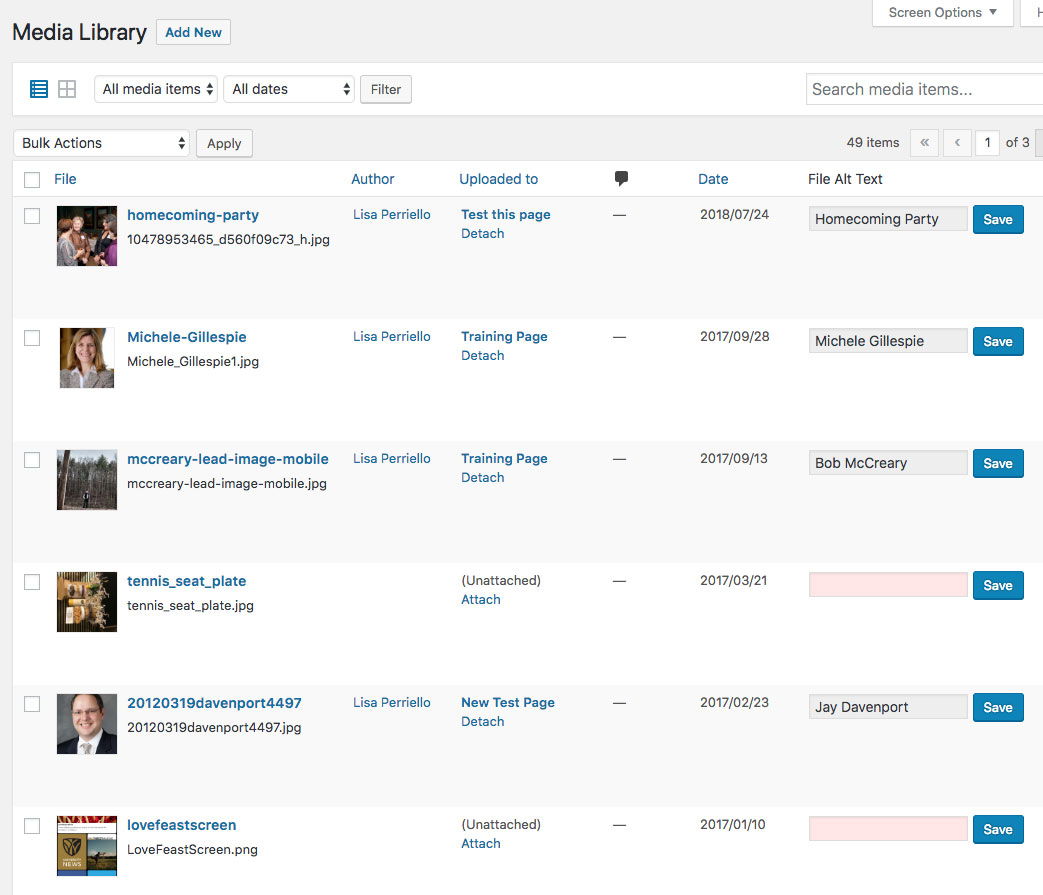Open Lisa Perriello author link in homecoming-party row

[x=392, y=215]
